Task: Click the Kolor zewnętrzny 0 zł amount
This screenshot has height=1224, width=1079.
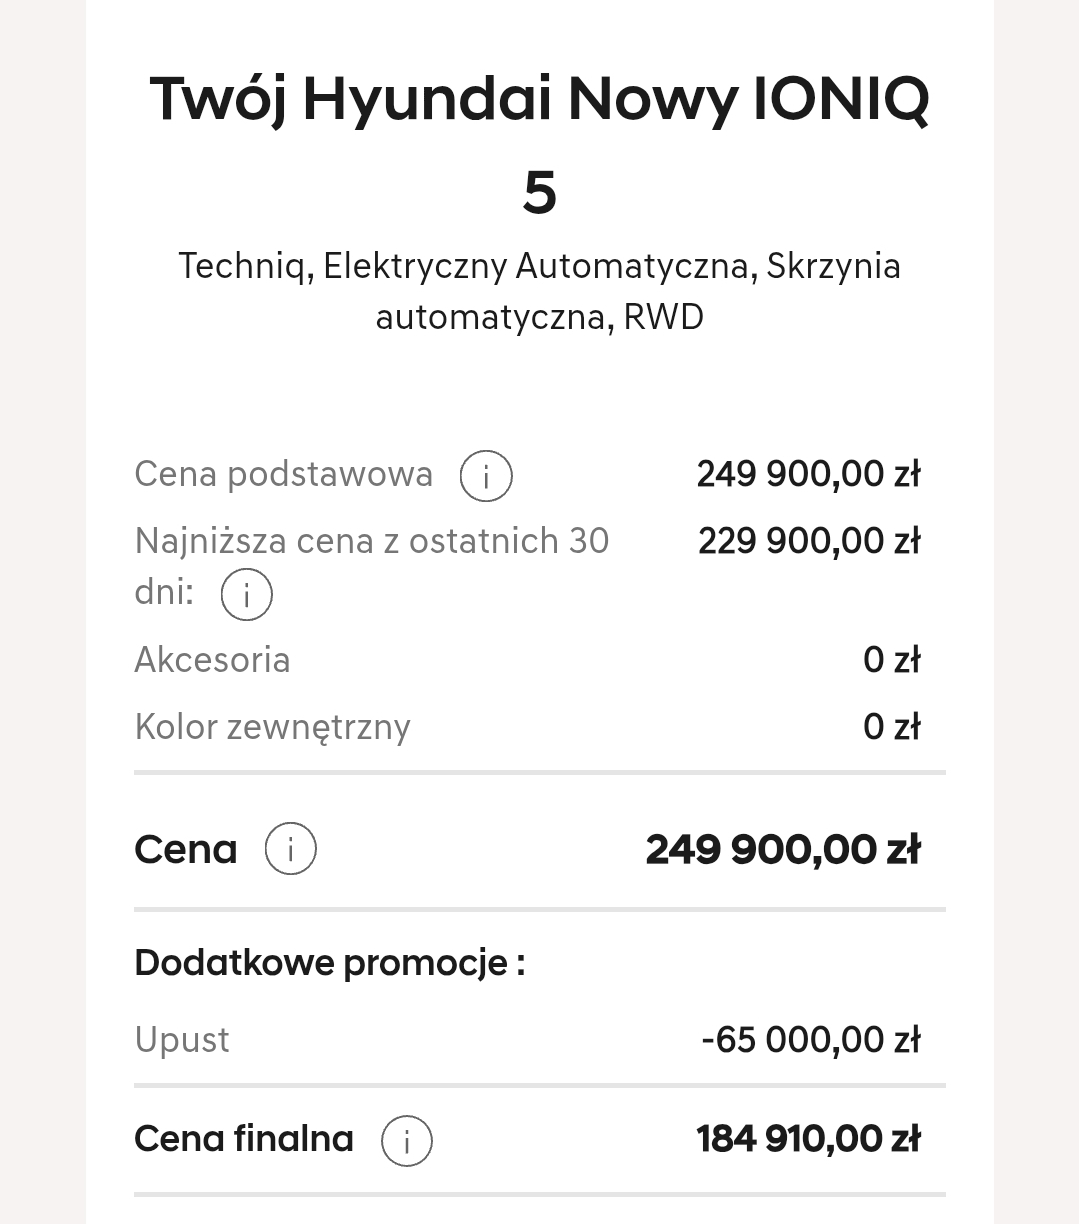Action: click(892, 727)
